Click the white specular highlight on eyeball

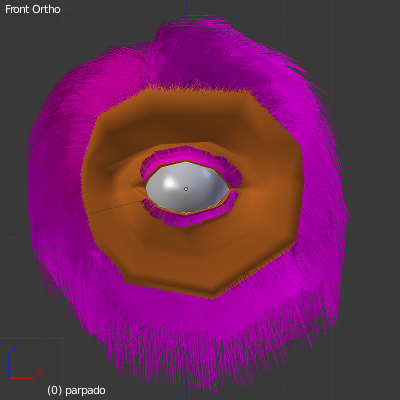[x=170, y=182]
